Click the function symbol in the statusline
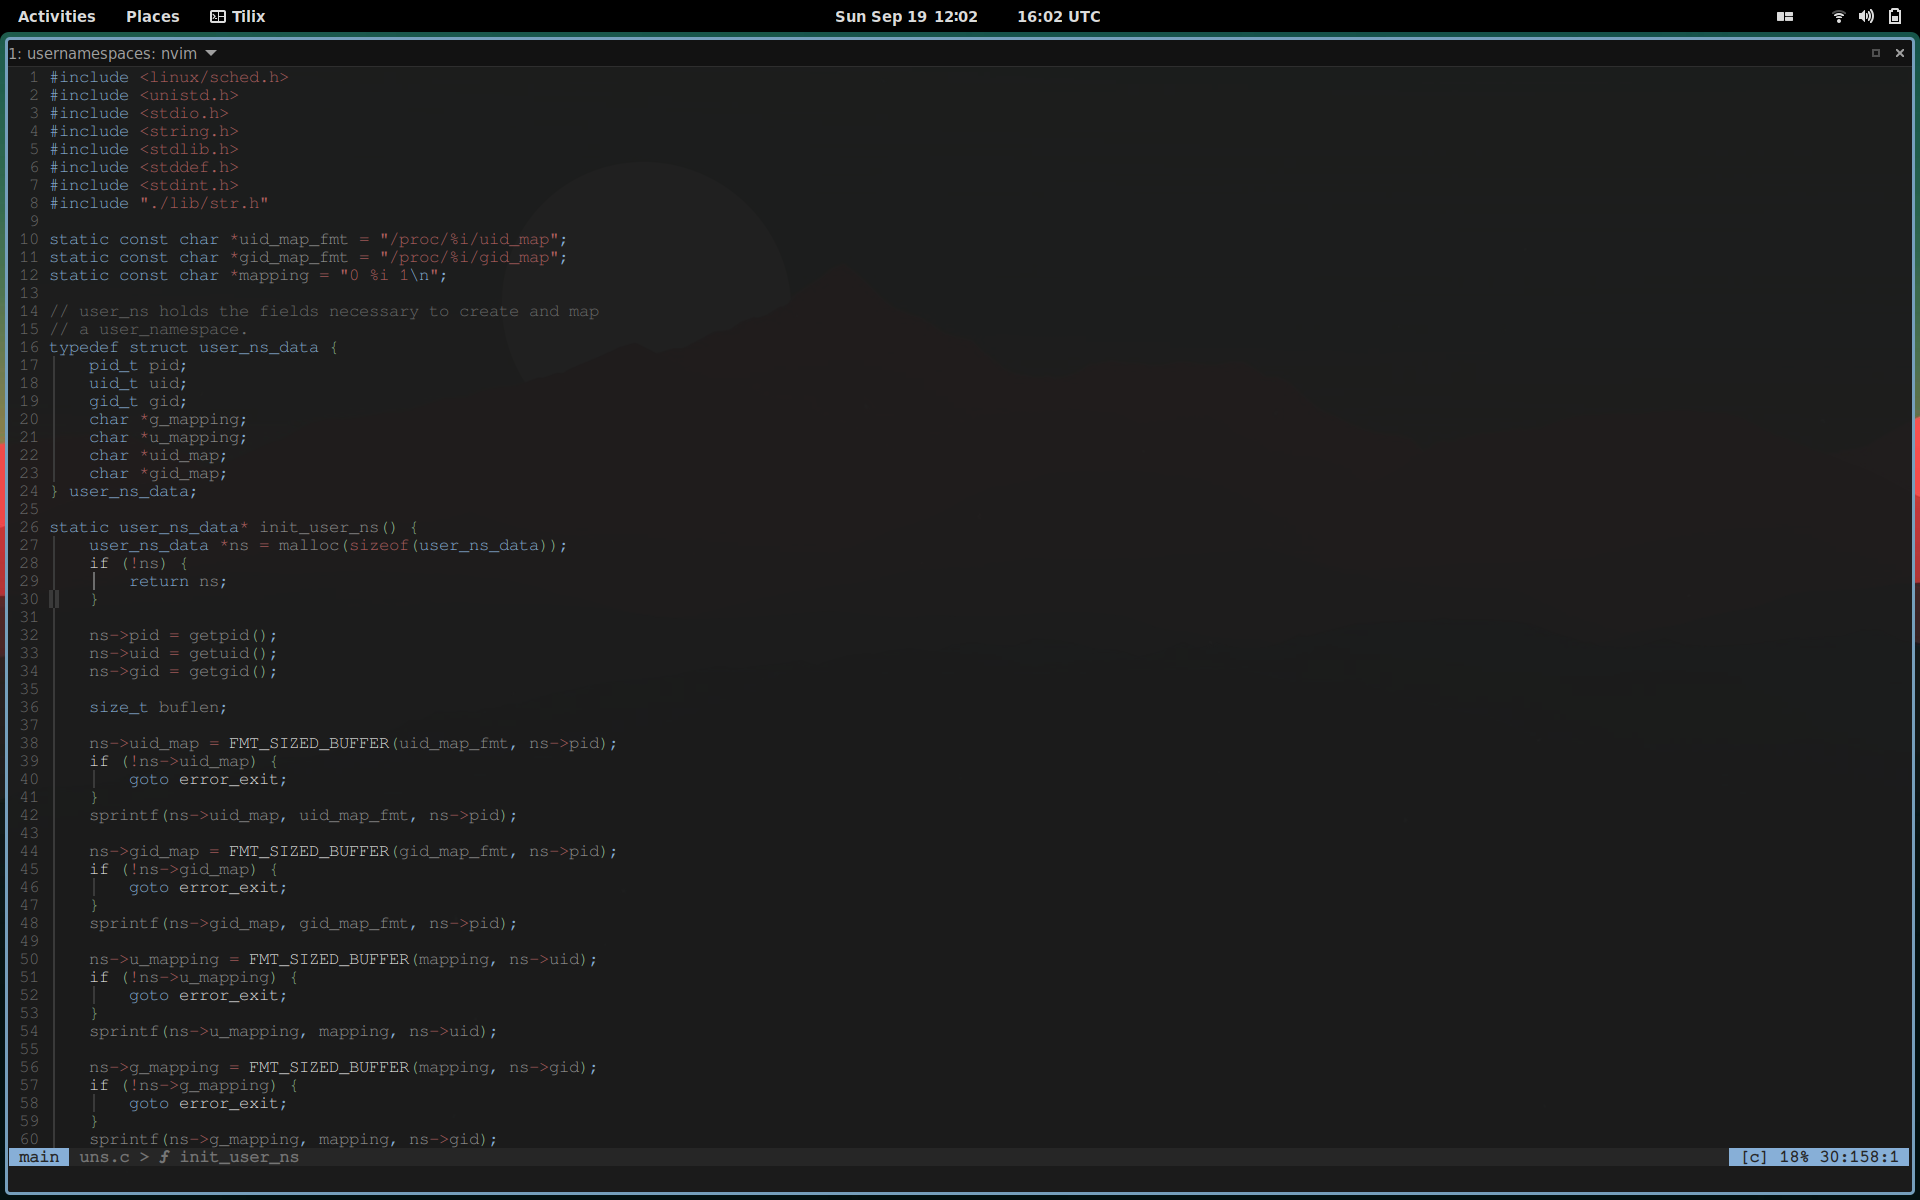The height and width of the screenshot is (1200, 1920). tap(164, 1157)
